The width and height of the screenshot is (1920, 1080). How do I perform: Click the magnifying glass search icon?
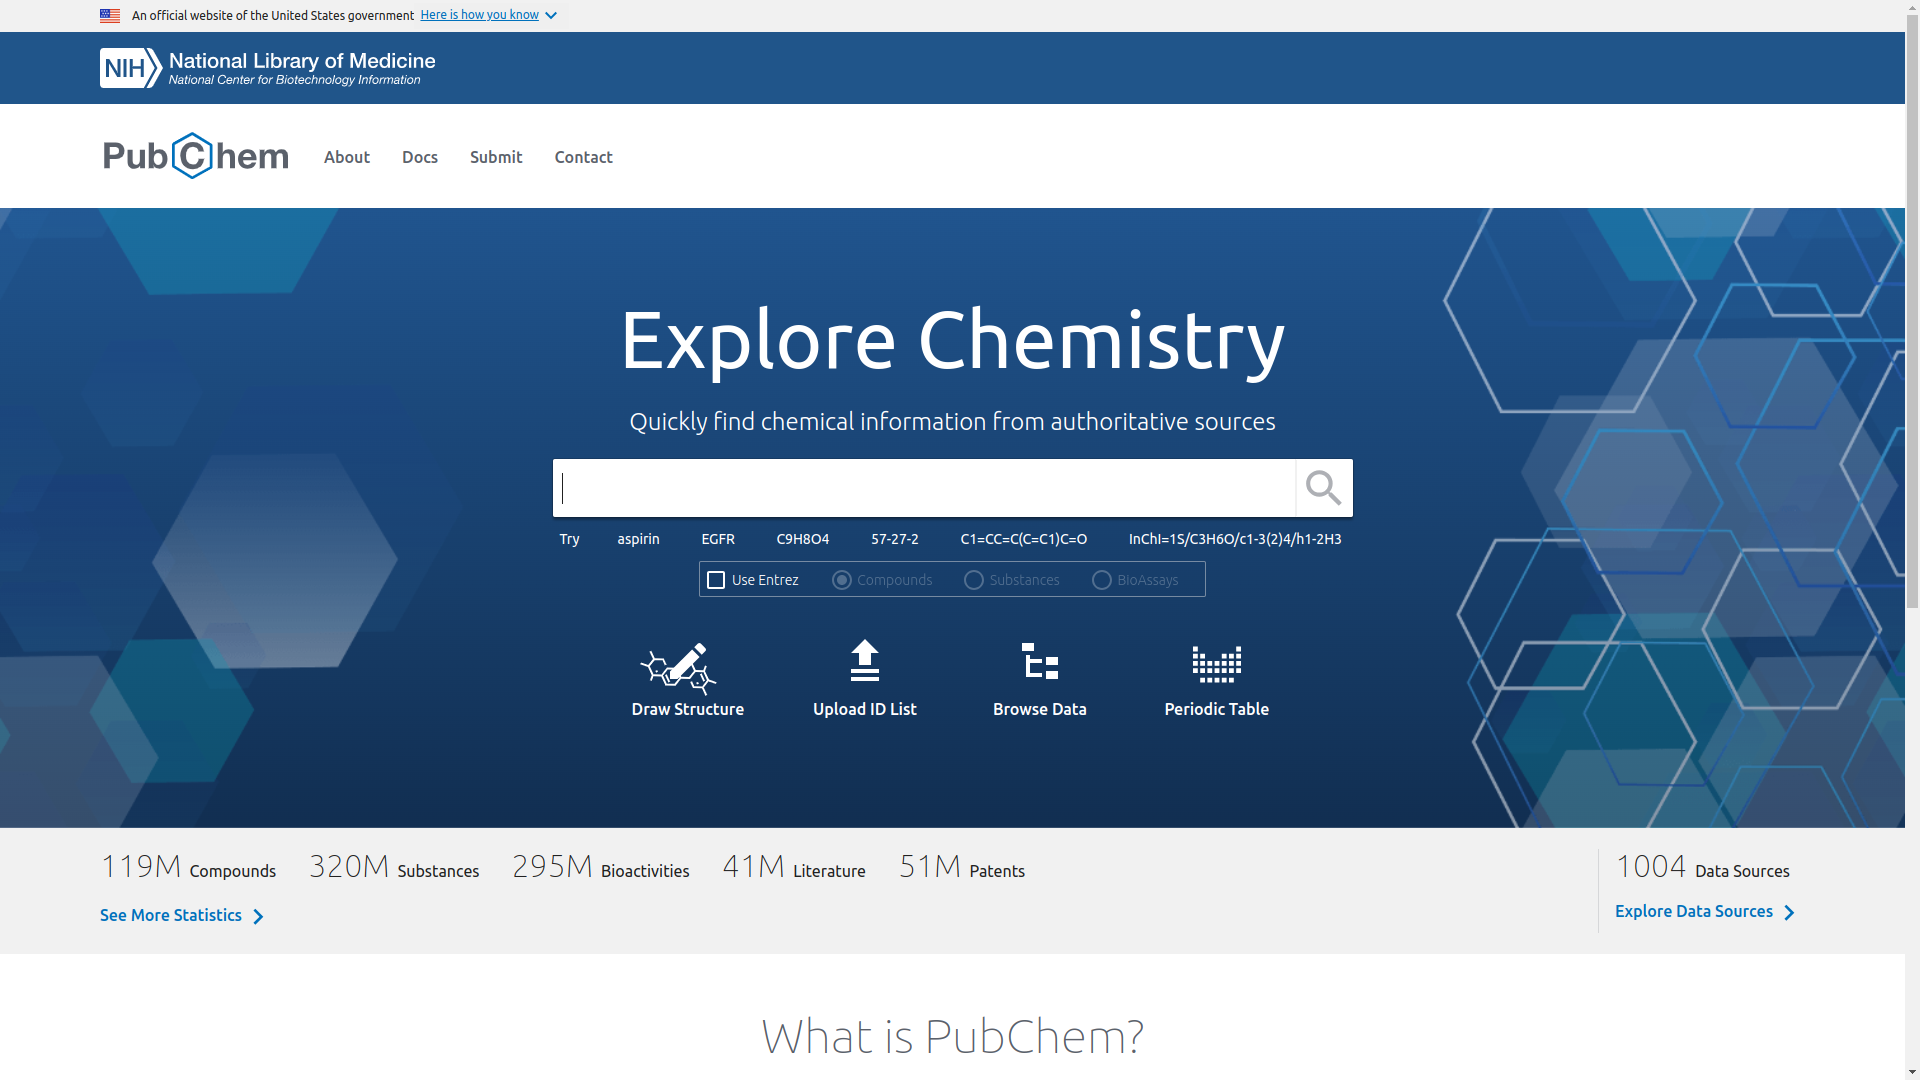tap(1323, 487)
